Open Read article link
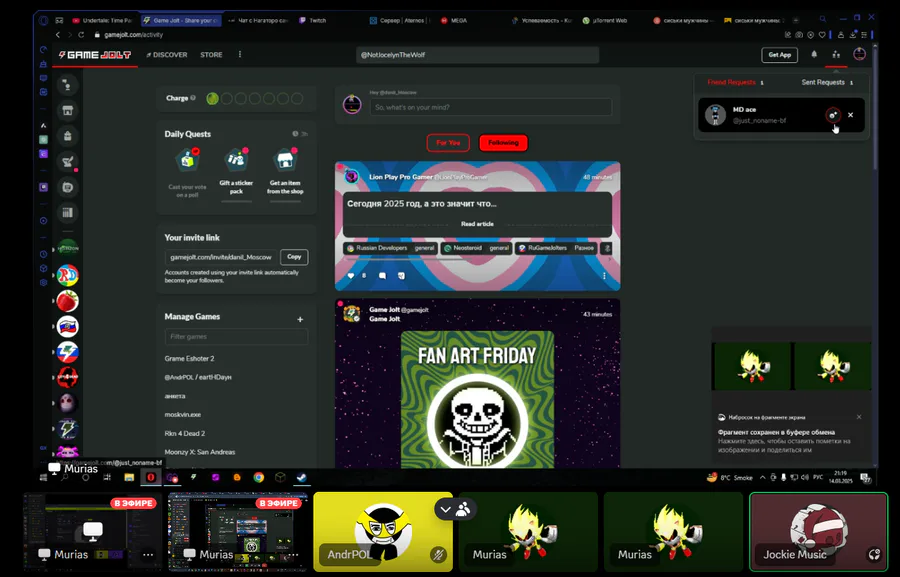The height and width of the screenshot is (577, 900). pos(477,224)
